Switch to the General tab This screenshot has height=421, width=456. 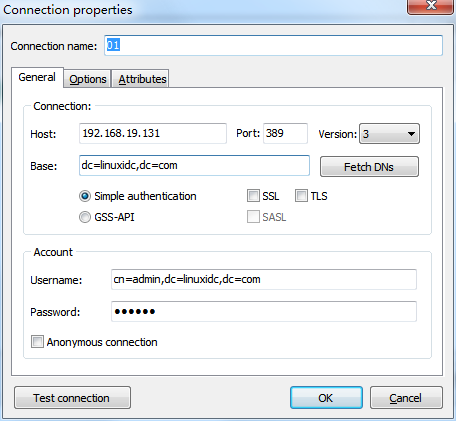(x=37, y=77)
